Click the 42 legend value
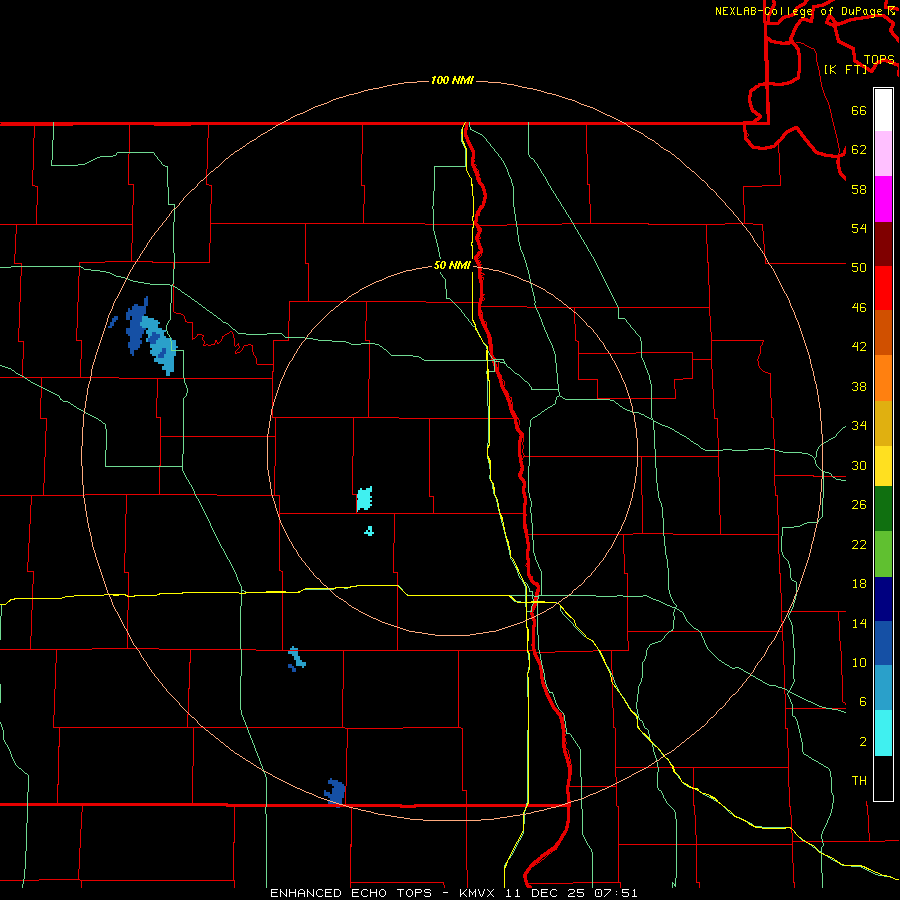This screenshot has width=900, height=900. pos(859,347)
